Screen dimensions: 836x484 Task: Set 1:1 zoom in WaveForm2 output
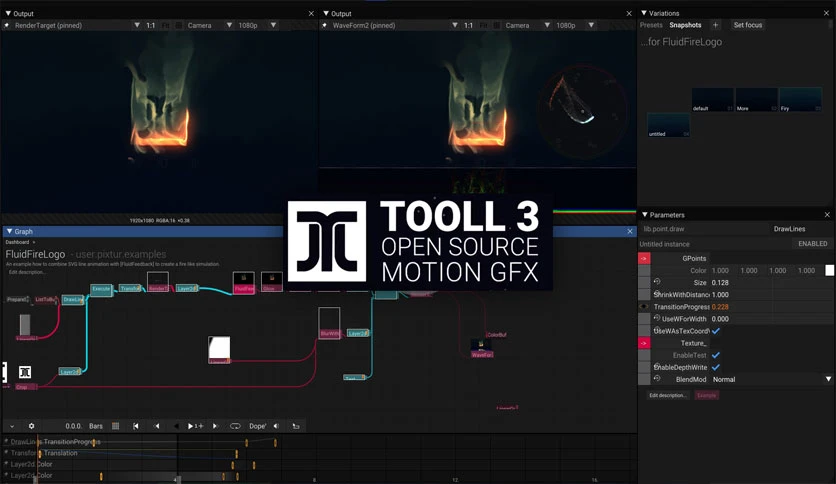469,25
